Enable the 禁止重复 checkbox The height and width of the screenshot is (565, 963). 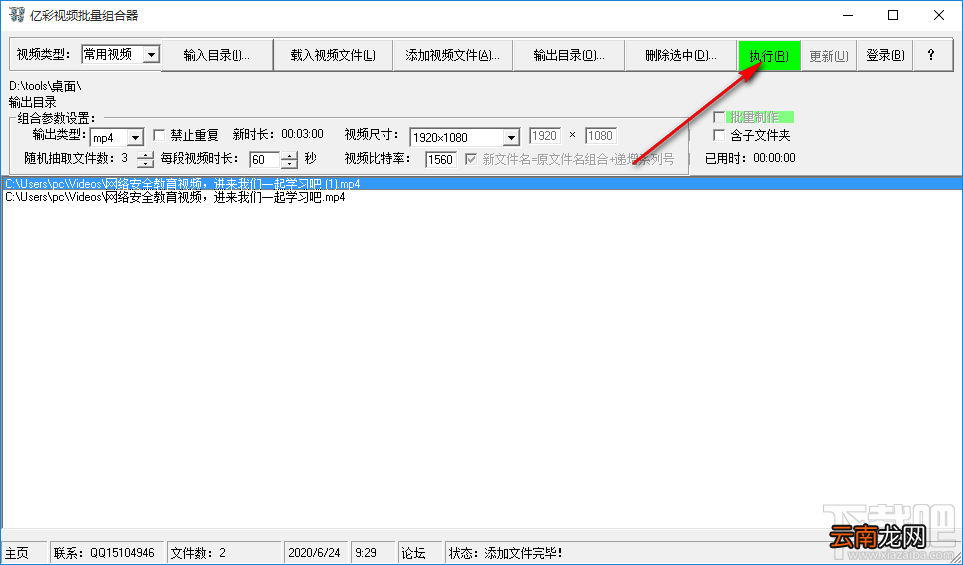click(x=160, y=135)
